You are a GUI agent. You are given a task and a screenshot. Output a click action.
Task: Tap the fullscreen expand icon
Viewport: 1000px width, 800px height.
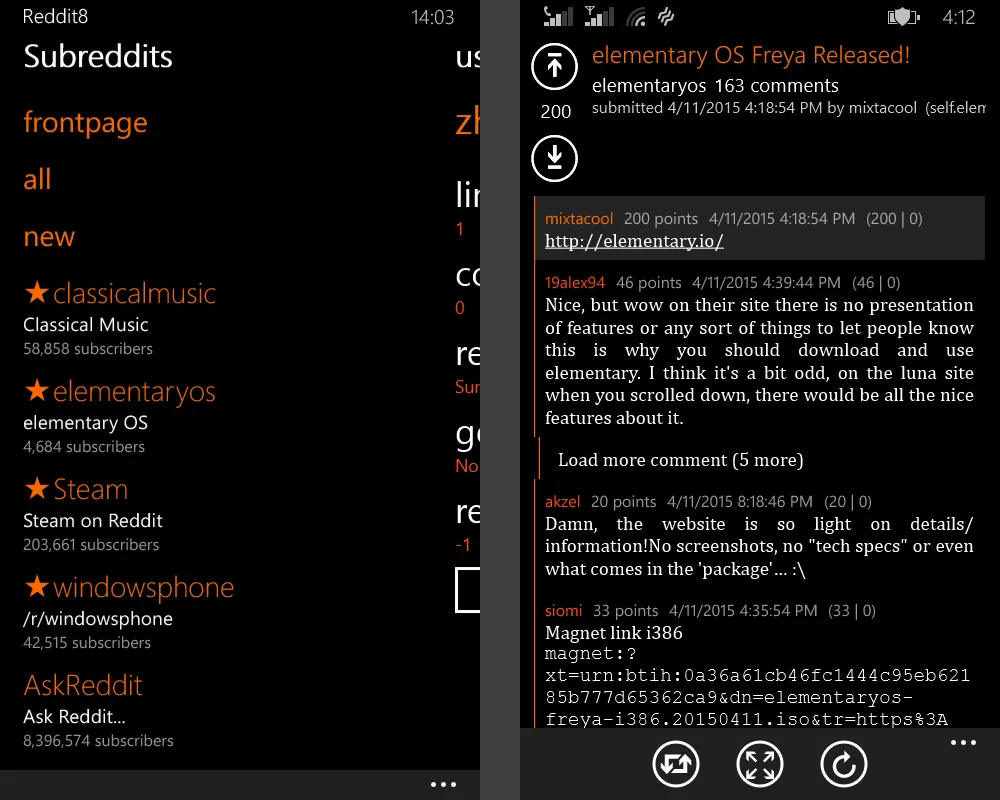[760, 765]
